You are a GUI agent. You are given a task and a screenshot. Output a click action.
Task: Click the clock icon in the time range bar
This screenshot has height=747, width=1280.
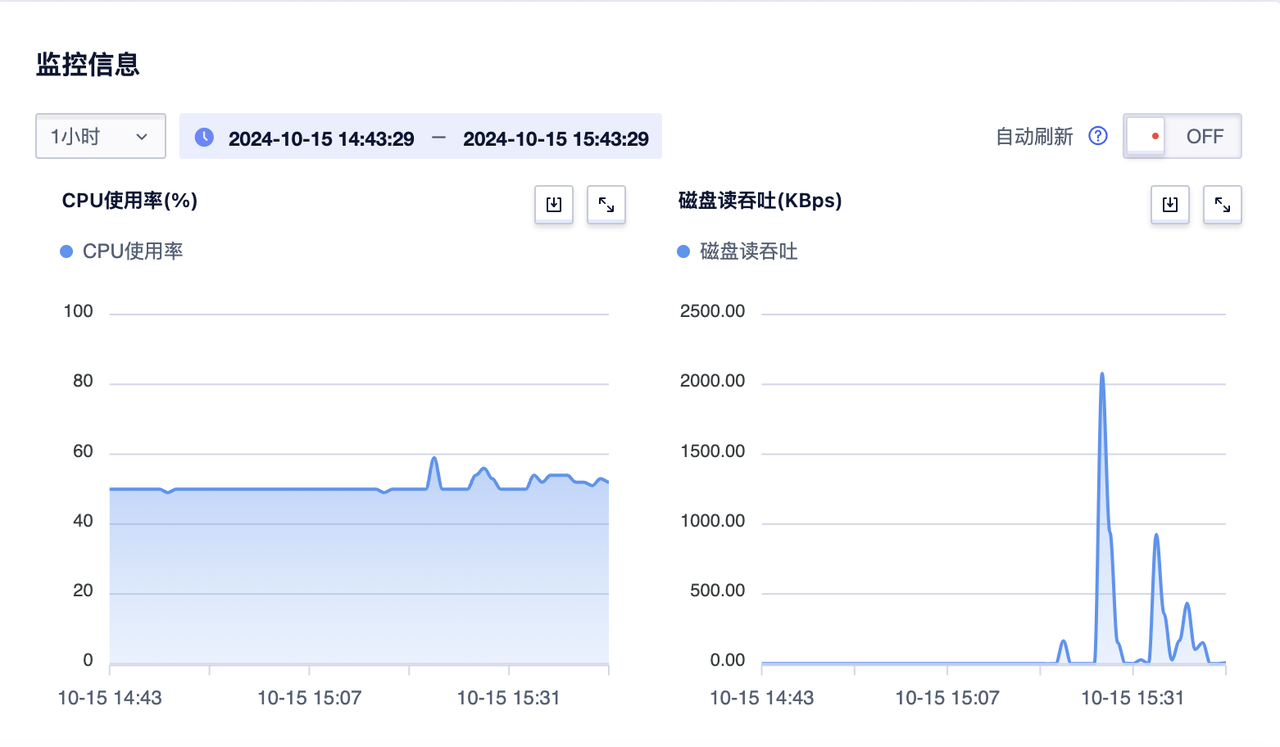(x=203, y=137)
